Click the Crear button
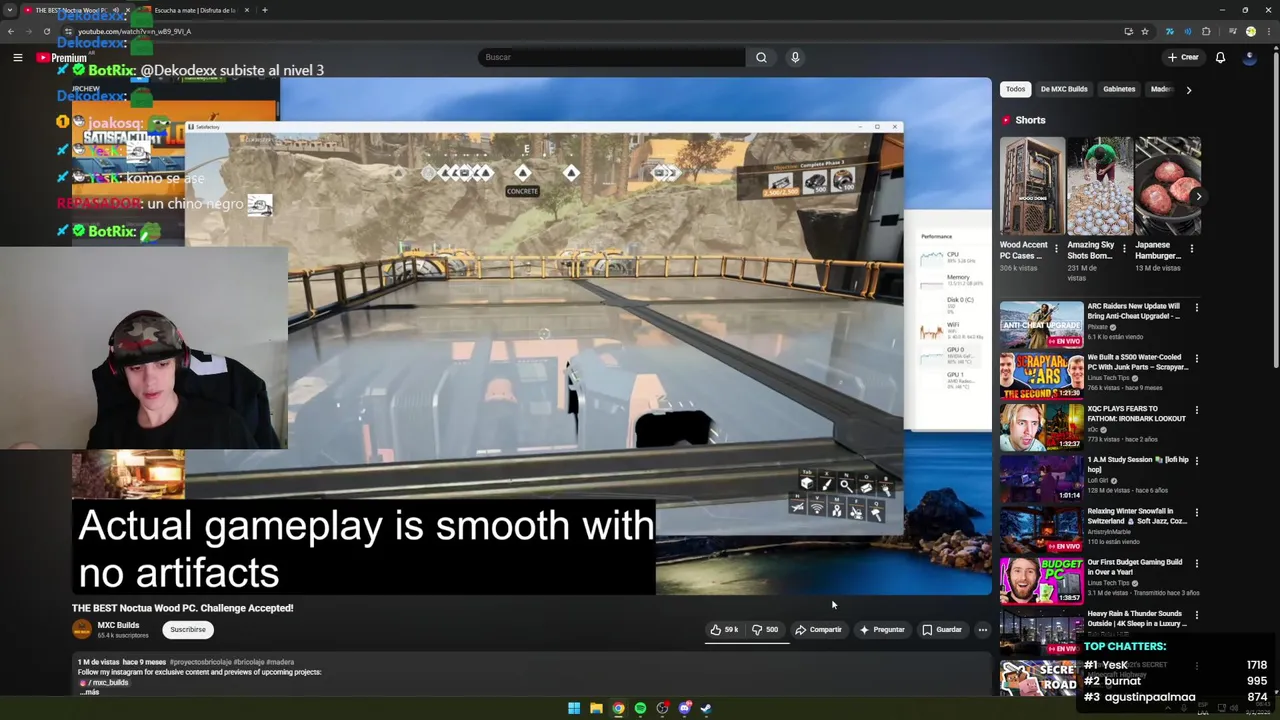 pyautogui.click(x=1183, y=57)
